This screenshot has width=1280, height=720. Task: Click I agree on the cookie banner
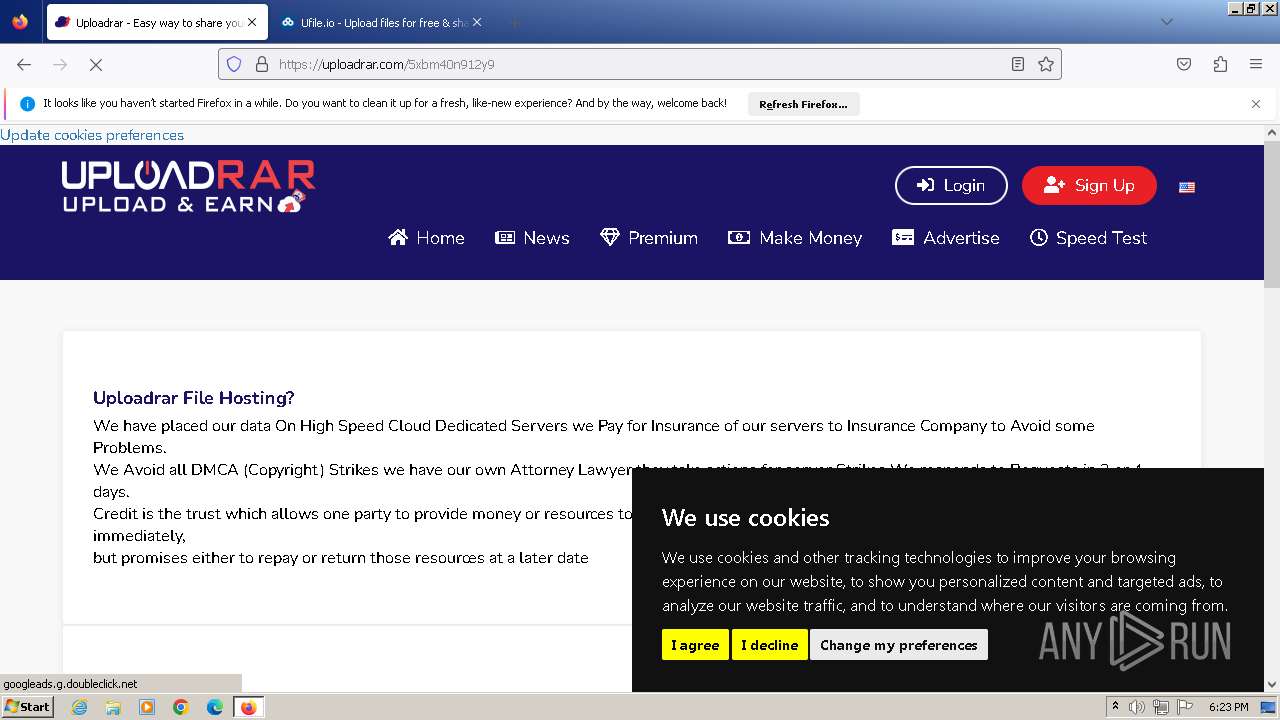695,645
